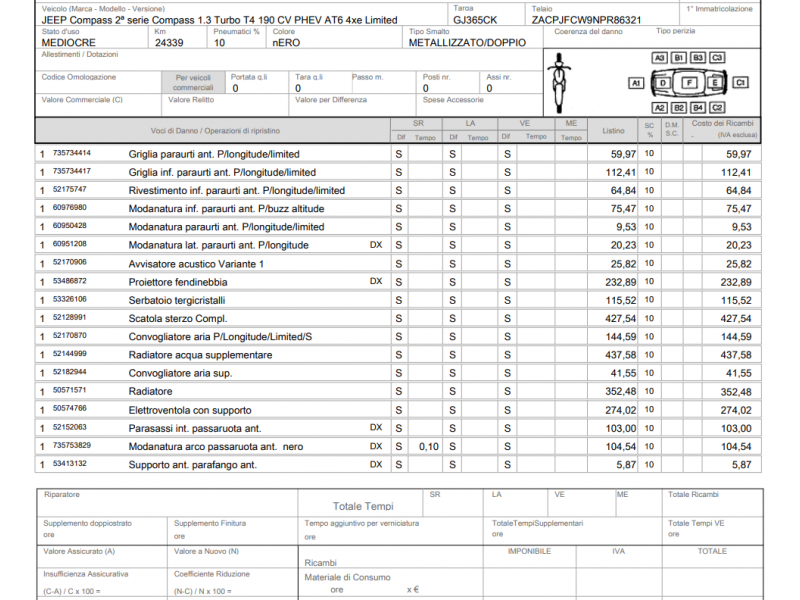The width and height of the screenshot is (800, 600).
Task: Click the "Costo dei Ricambi" column header
Action: pyautogui.click(x=722, y=123)
